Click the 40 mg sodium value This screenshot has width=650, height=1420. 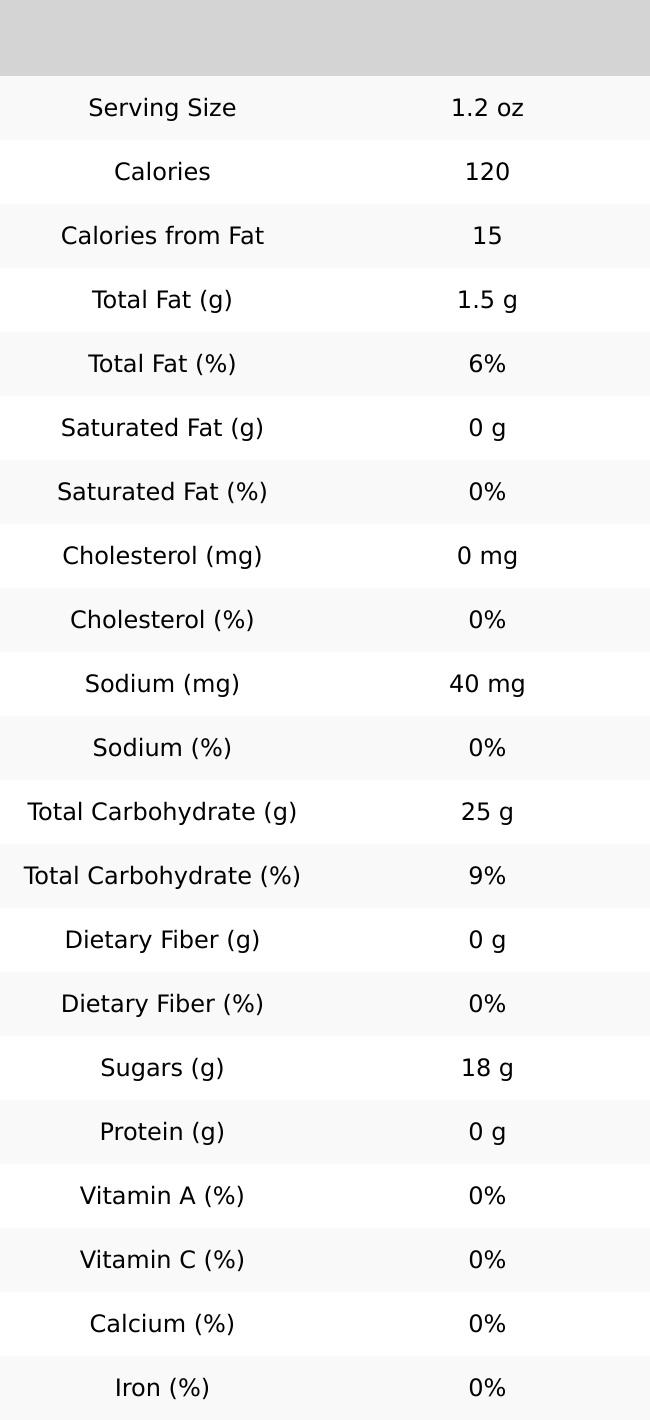coord(487,684)
